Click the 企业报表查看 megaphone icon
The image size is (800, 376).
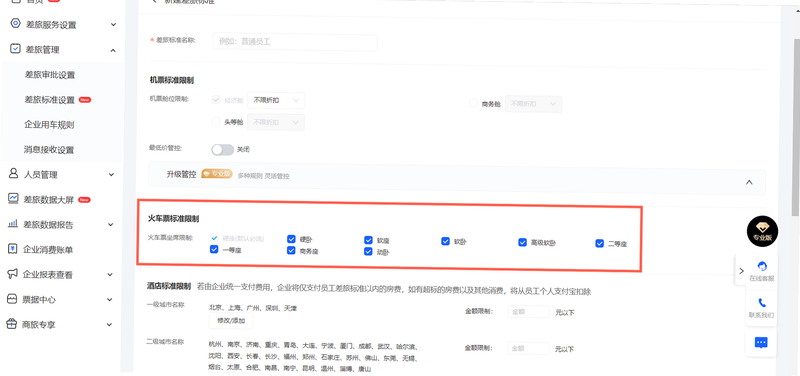click(x=12, y=274)
